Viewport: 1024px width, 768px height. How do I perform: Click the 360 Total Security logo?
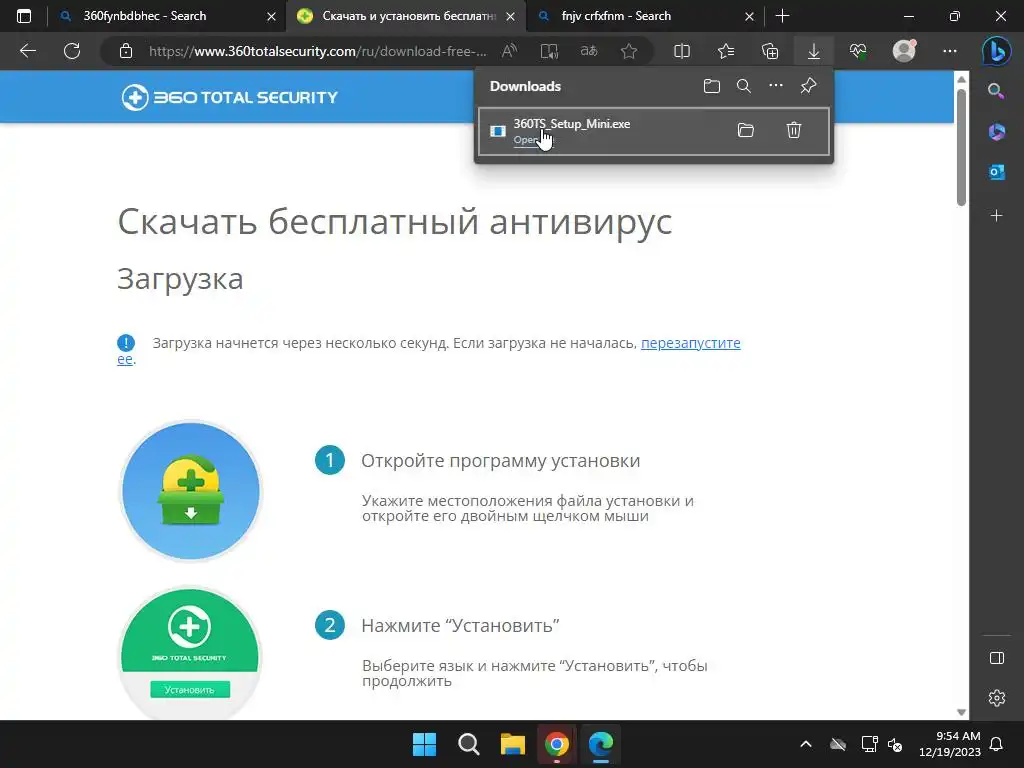[x=230, y=97]
